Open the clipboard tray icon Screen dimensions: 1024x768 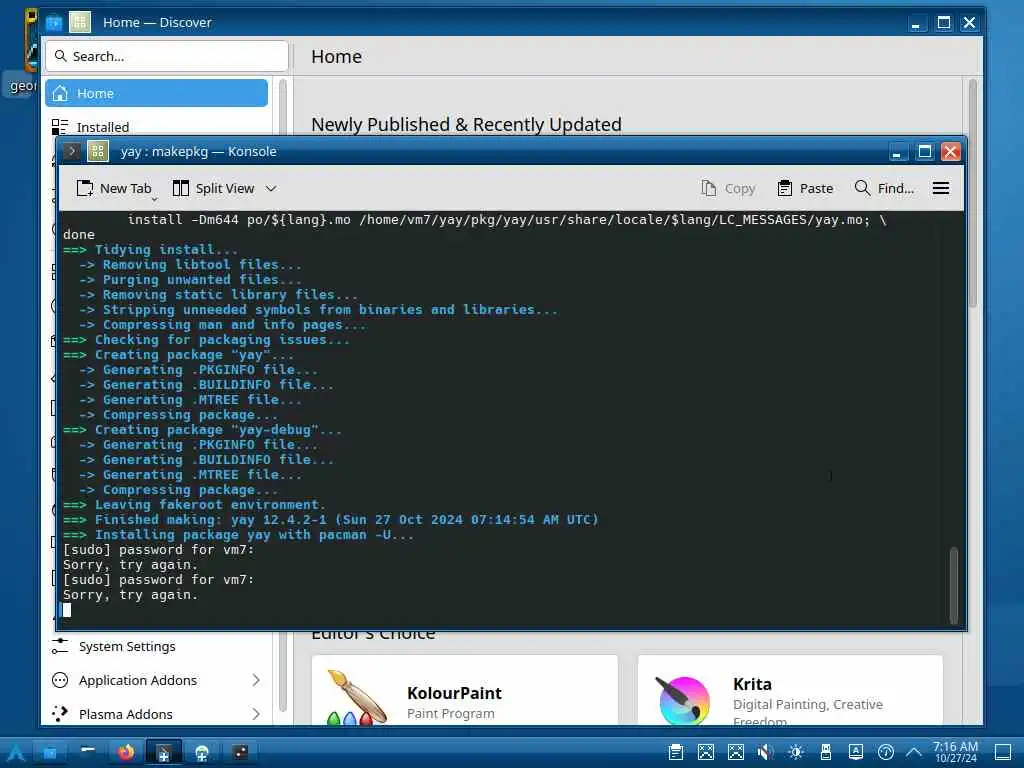[x=676, y=752]
